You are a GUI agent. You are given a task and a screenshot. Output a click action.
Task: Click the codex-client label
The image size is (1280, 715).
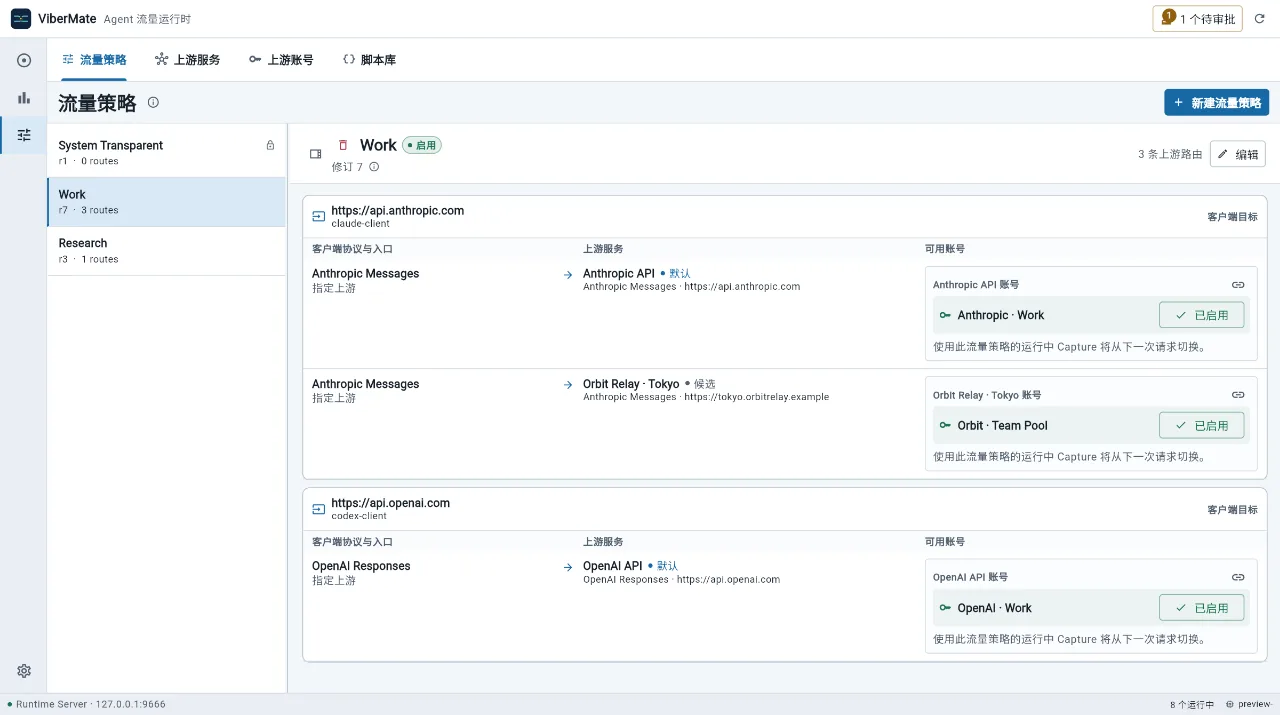tap(359, 516)
